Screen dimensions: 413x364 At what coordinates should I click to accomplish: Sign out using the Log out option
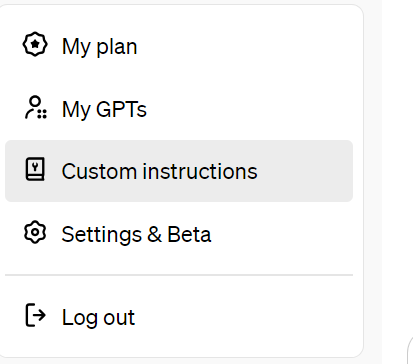pyautogui.click(x=179, y=317)
